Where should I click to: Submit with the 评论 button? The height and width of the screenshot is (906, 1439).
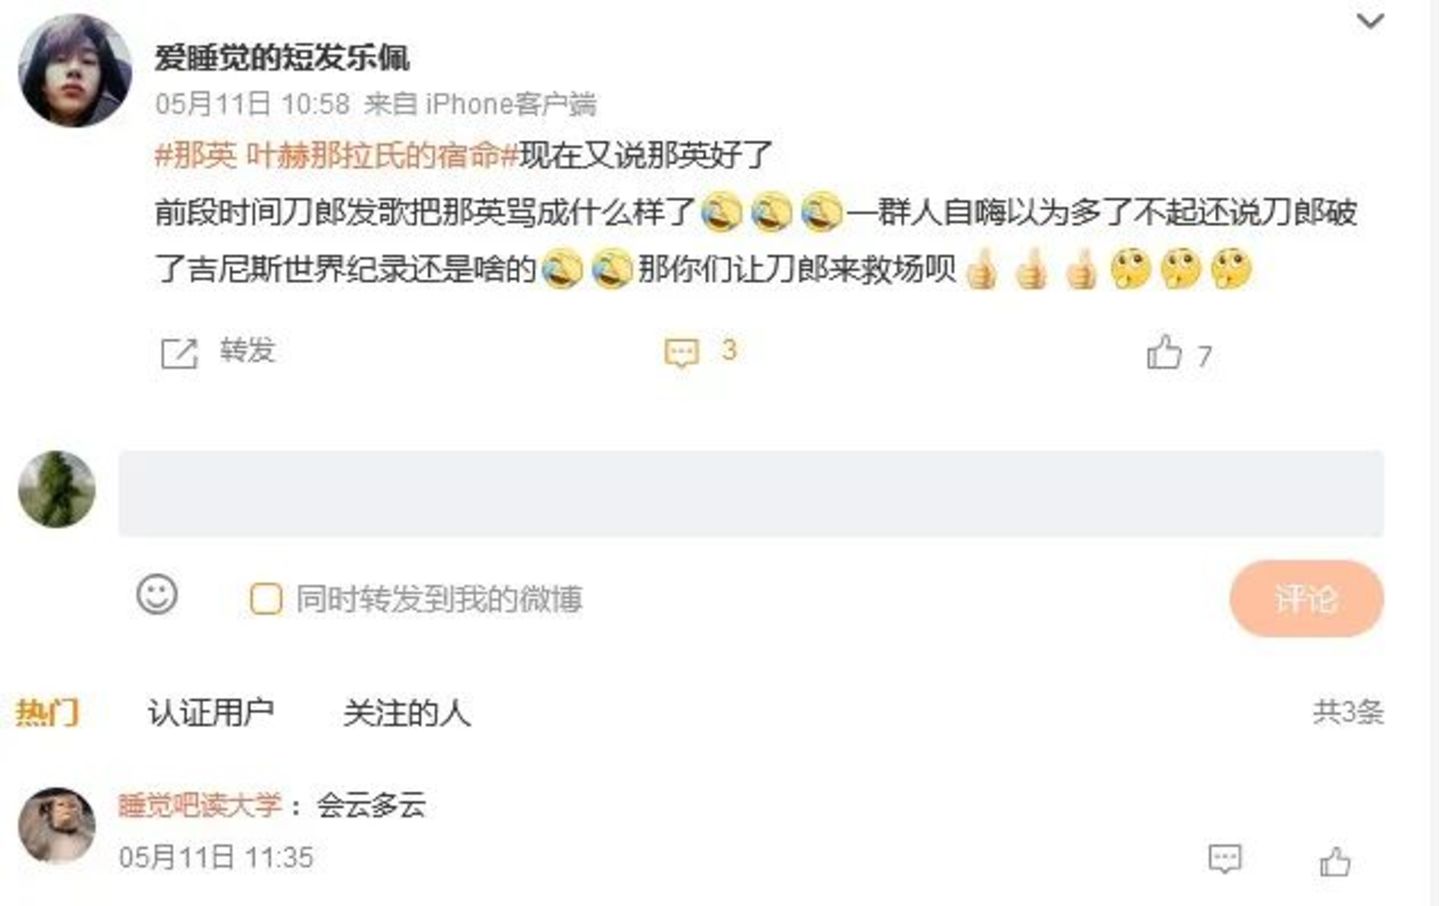[x=1306, y=598]
